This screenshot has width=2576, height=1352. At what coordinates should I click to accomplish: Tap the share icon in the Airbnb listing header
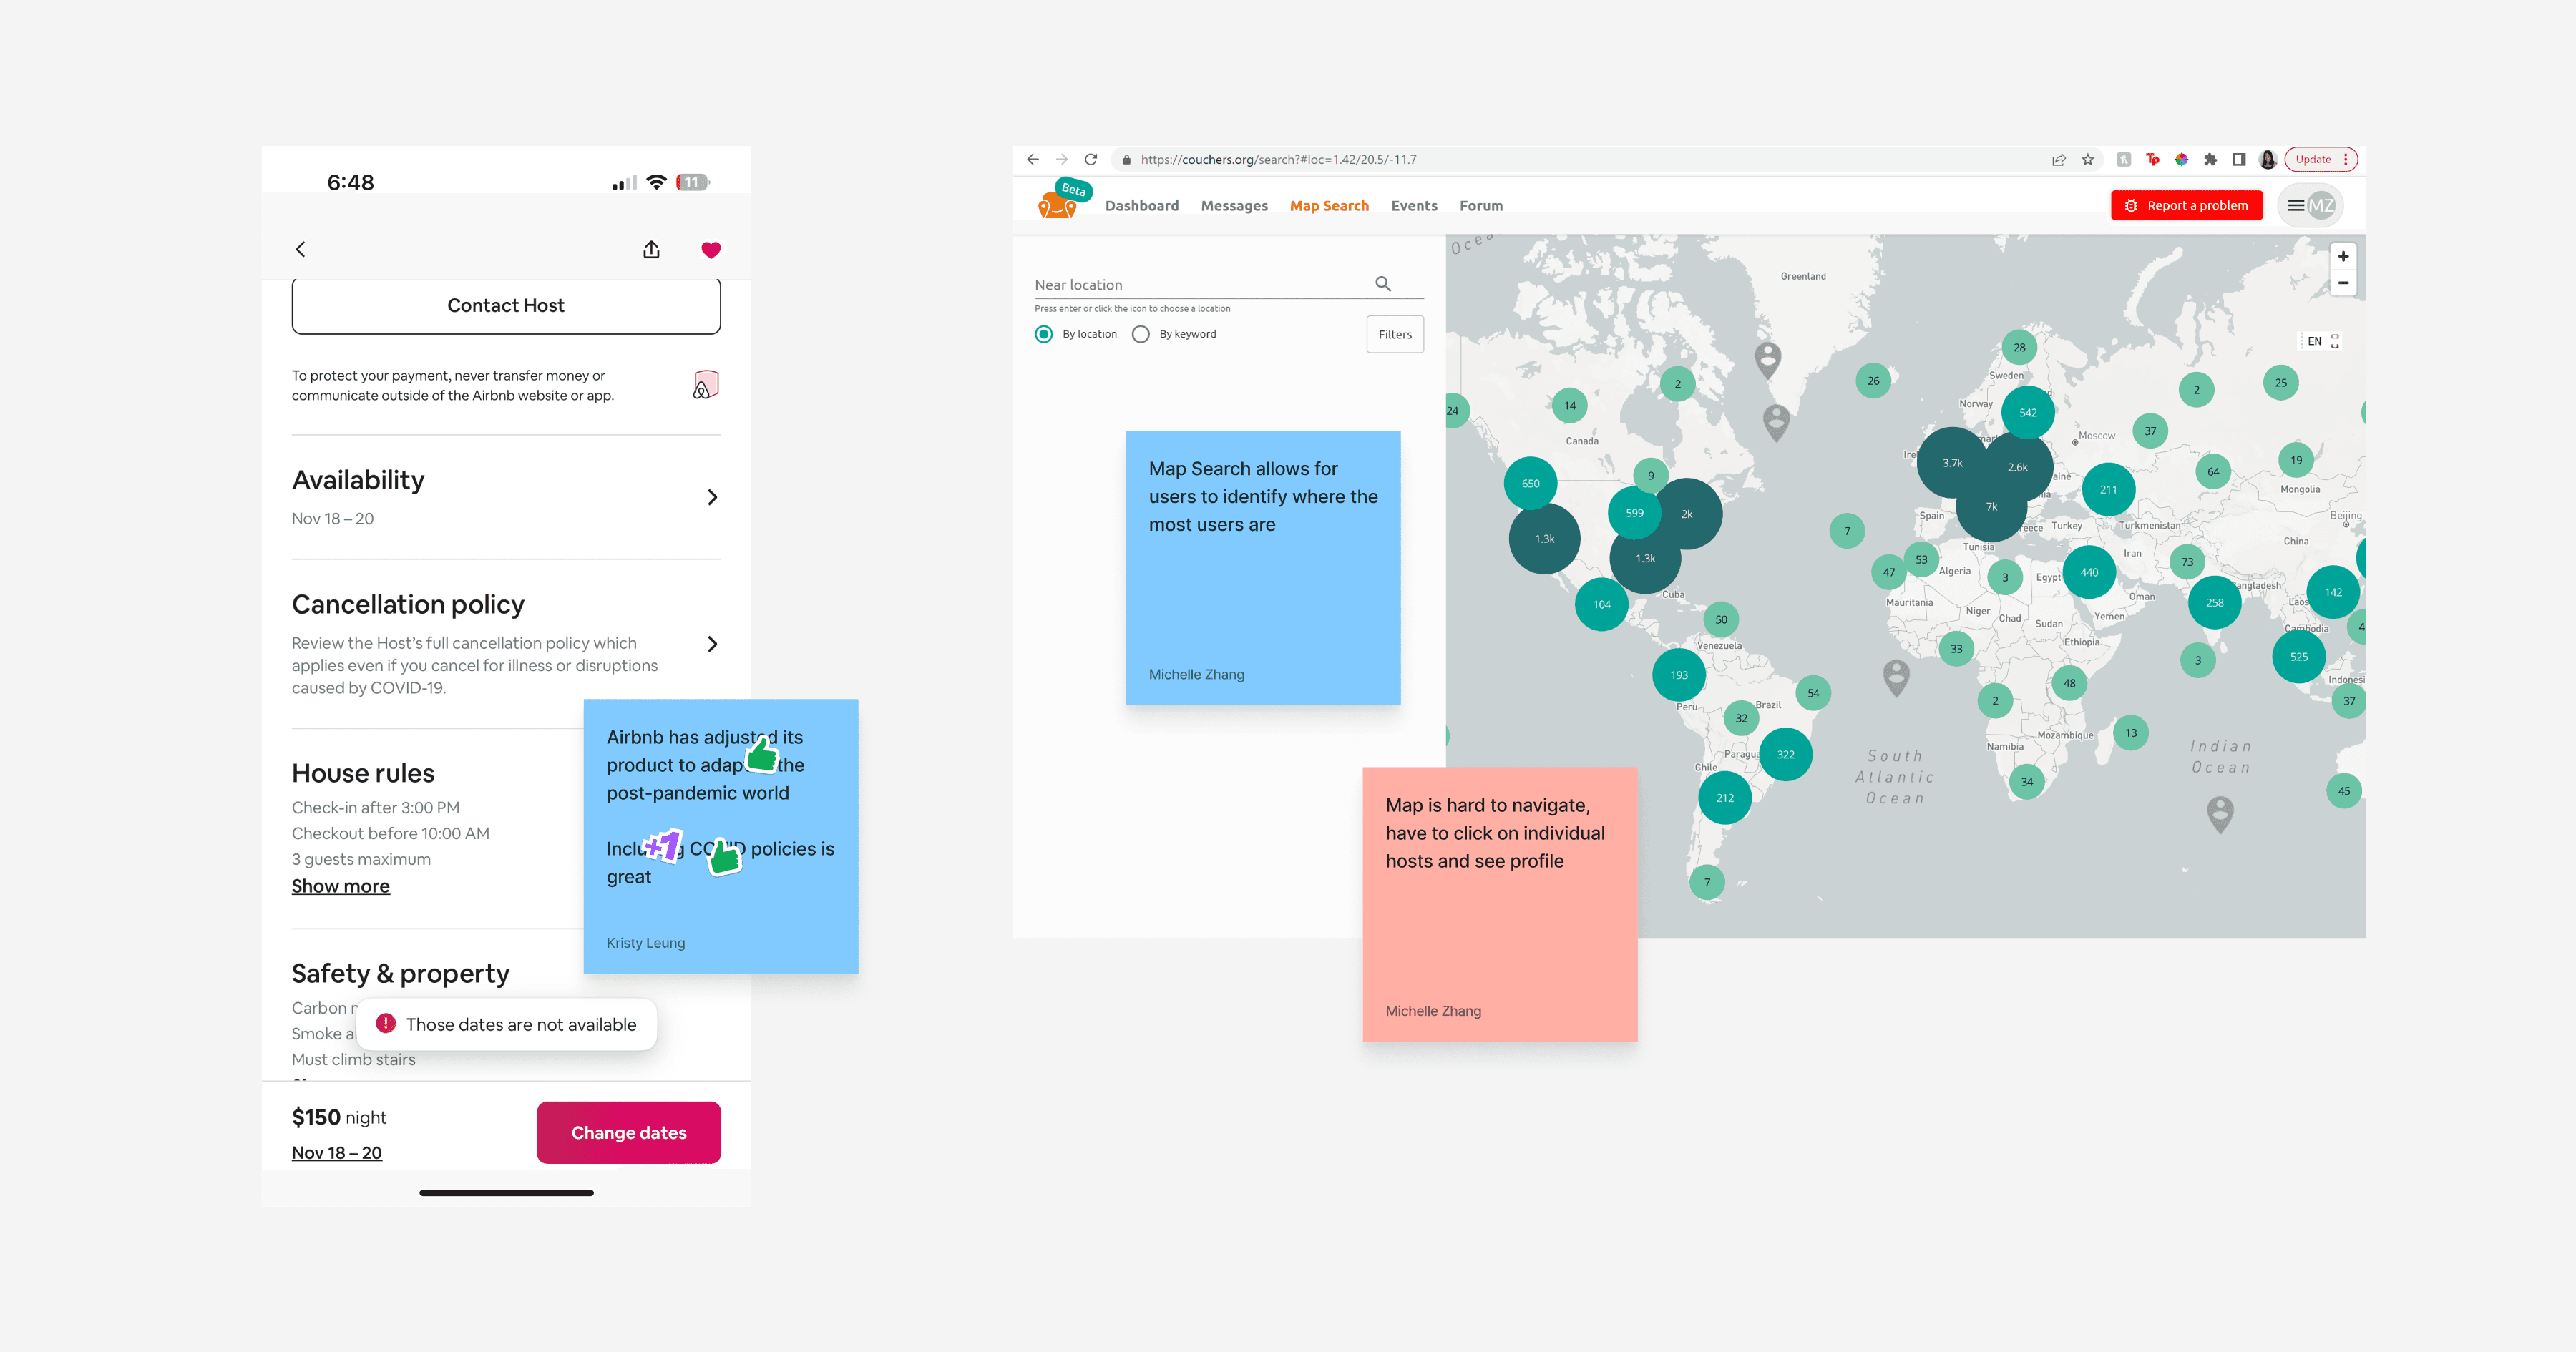point(651,249)
